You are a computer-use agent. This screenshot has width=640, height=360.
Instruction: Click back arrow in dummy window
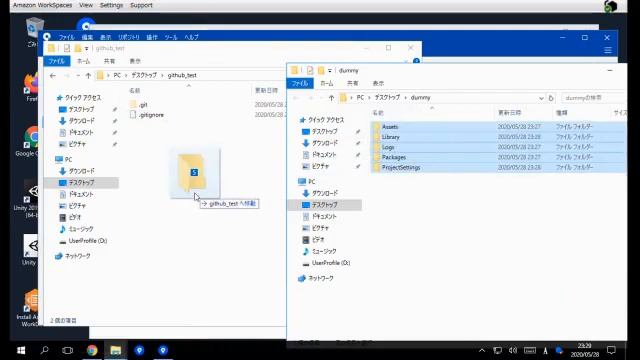click(x=296, y=98)
